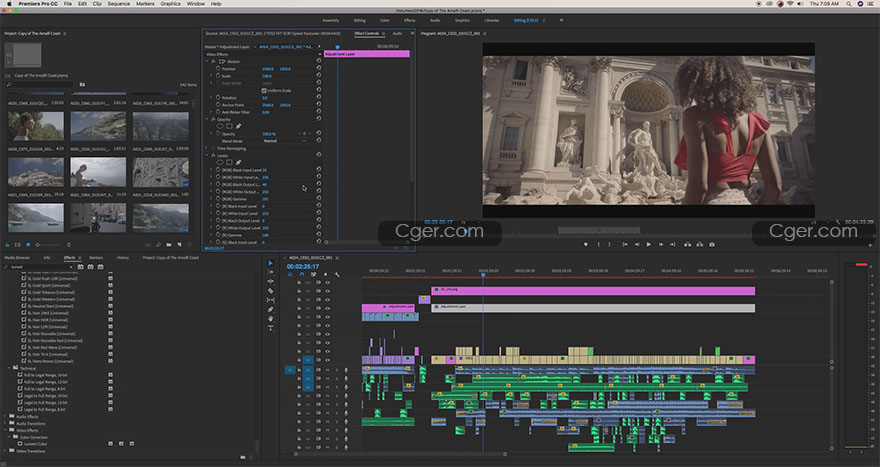
Task: Play the sequence in Program monitor
Action: 649,245
